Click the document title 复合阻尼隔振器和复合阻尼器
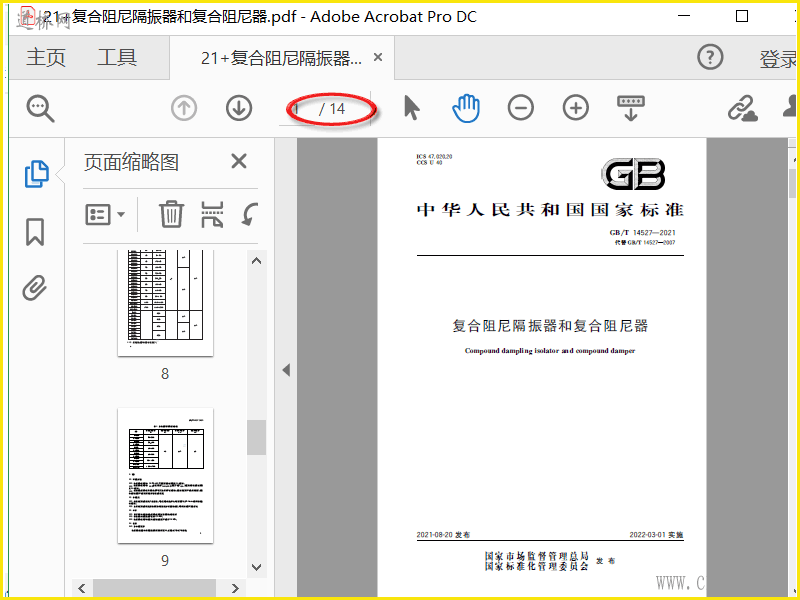The image size is (800, 600). [x=550, y=326]
